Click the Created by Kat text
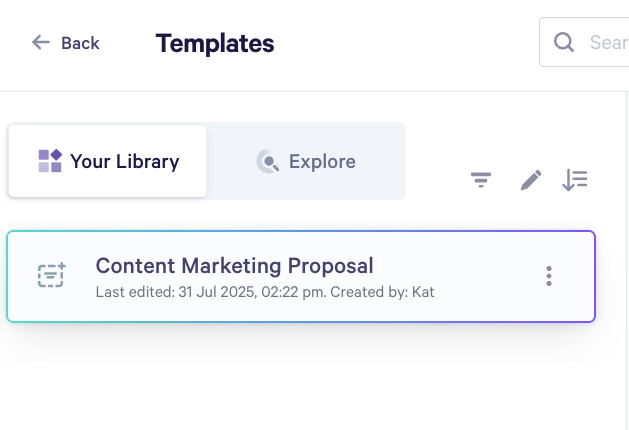This screenshot has width=629, height=430. click(x=382, y=292)
